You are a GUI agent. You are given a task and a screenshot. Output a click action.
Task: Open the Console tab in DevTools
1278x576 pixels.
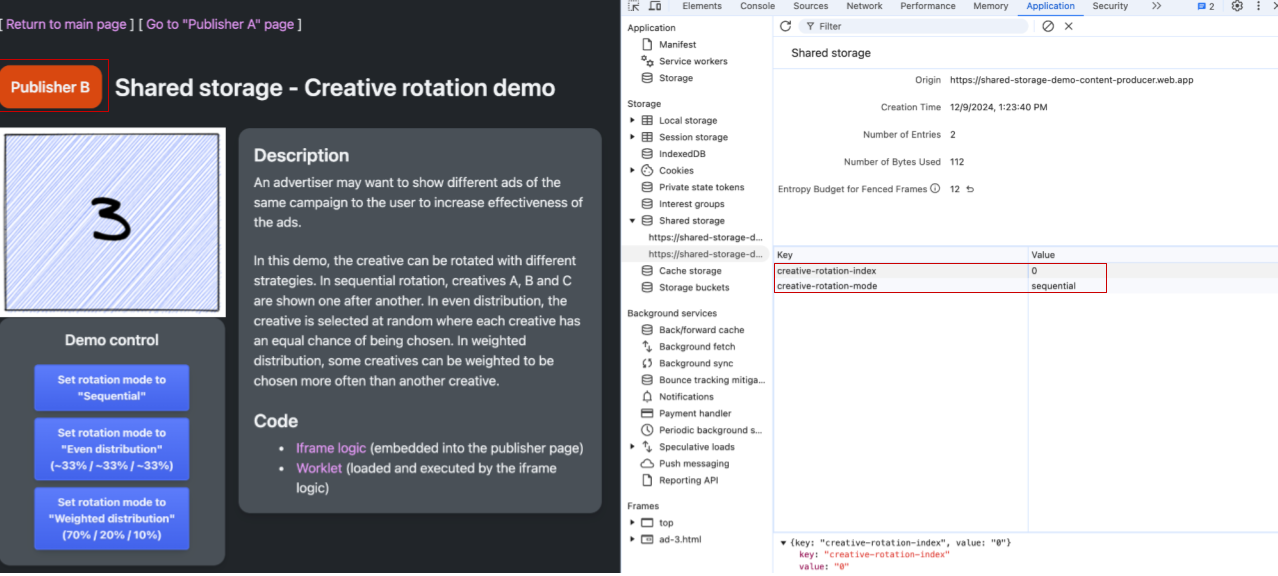tap(757, 6)
